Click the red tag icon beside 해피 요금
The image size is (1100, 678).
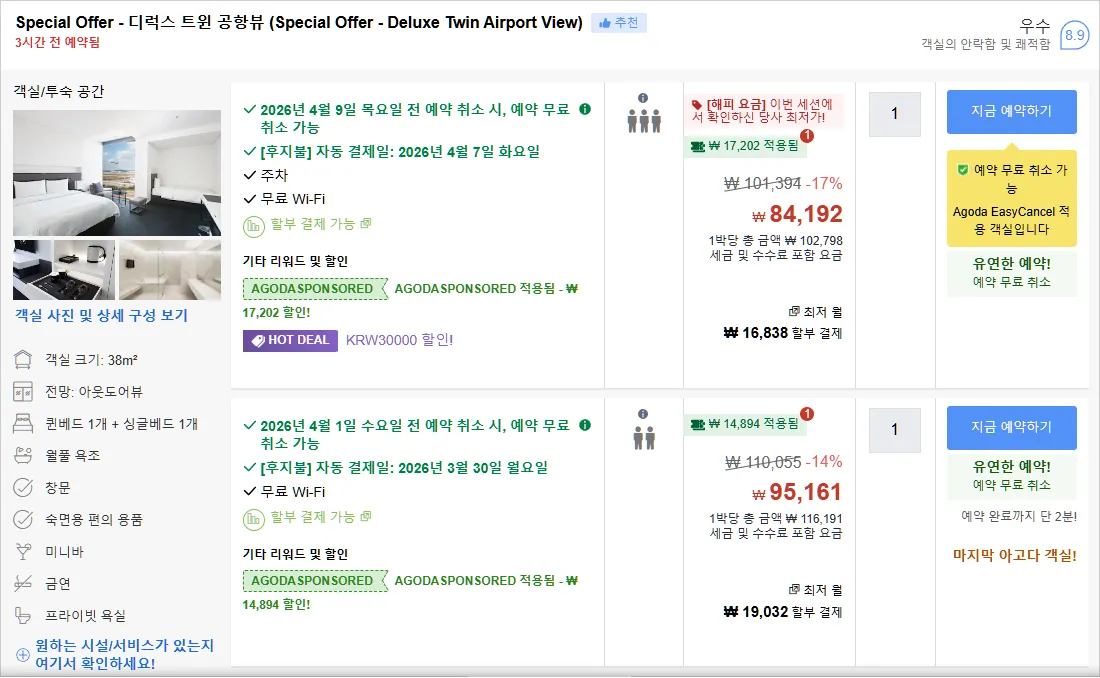point(697,105)
